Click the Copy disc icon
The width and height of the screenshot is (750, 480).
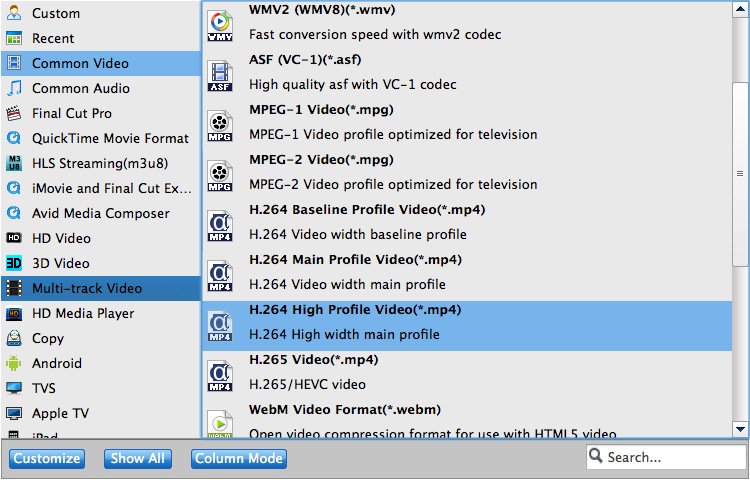tap(14, 338)
